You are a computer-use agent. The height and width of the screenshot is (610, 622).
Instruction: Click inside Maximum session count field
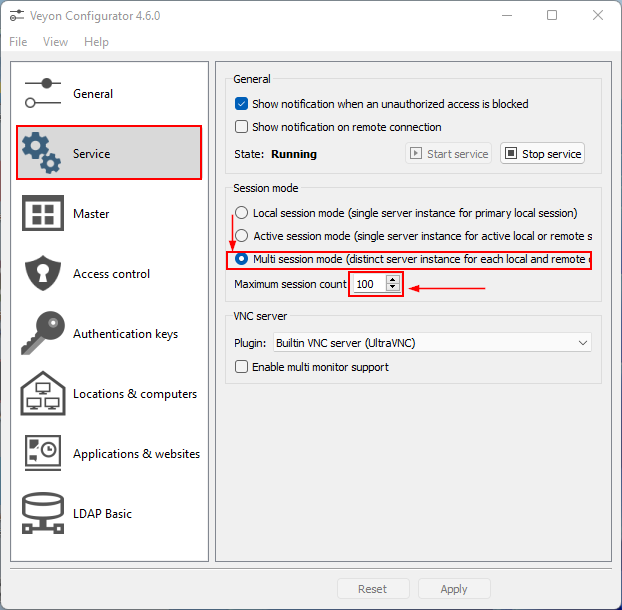pyautogui.click(x=366, y=284)
